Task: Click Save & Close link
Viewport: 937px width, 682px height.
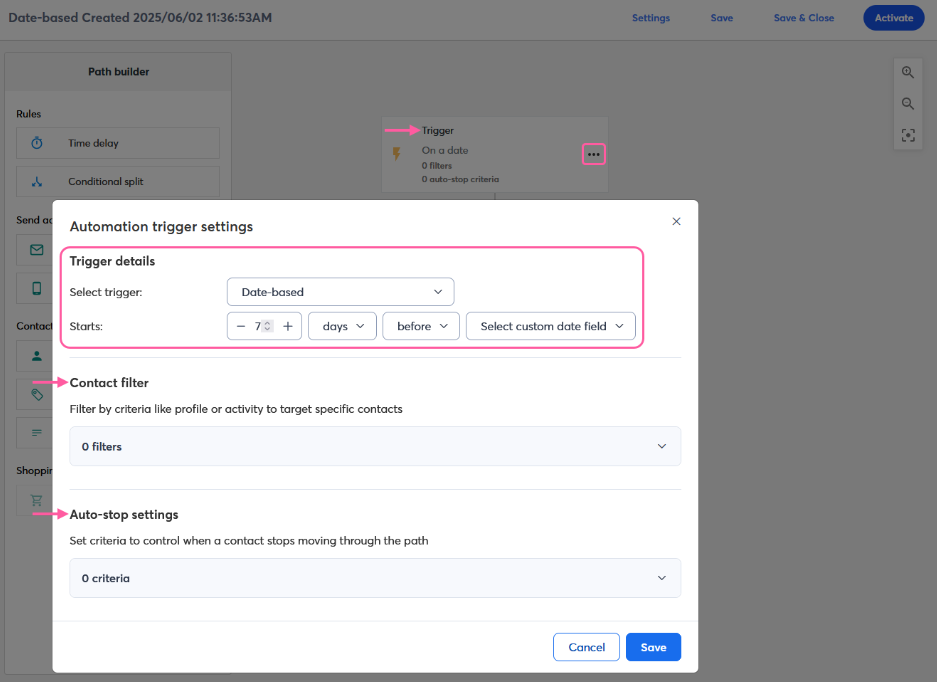Action: pyautogui.click(x=804, y=18)
